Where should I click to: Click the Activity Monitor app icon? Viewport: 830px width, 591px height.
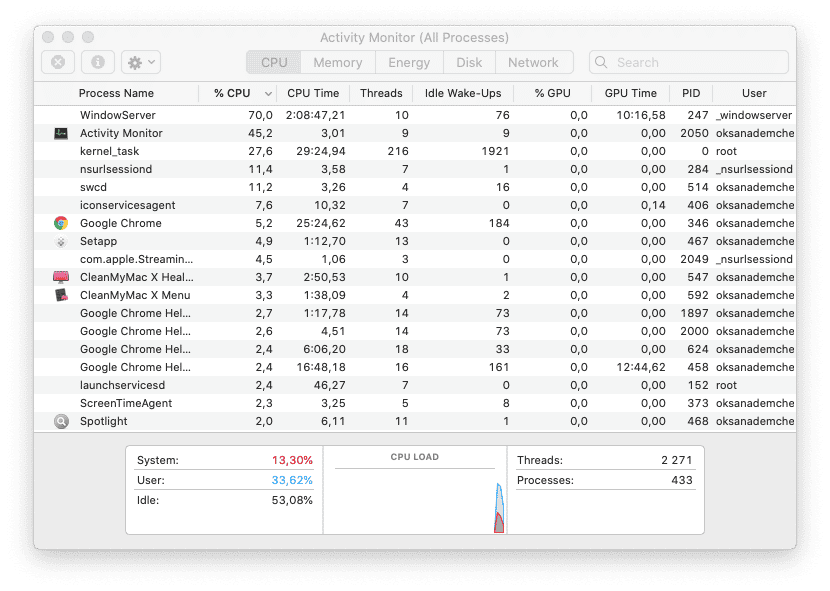coord(61,133)
